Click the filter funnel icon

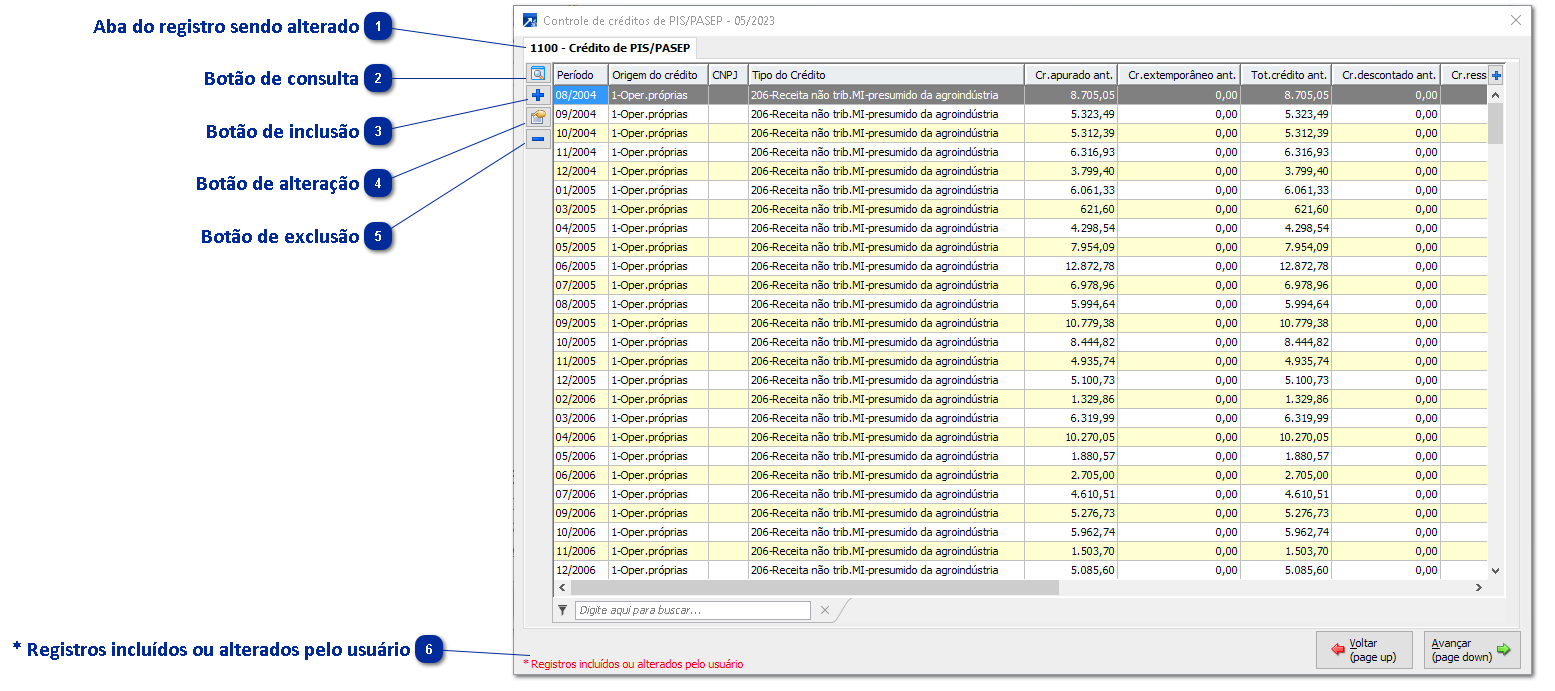pyautogui.click(x=563, y=610)
